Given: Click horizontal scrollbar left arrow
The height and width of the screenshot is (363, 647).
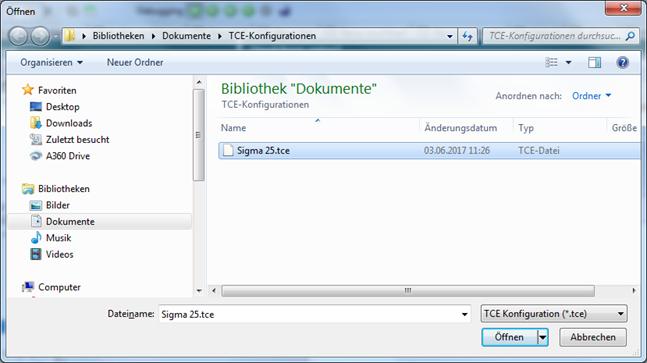Looking at the screenshot, I should tap(214, 290).
